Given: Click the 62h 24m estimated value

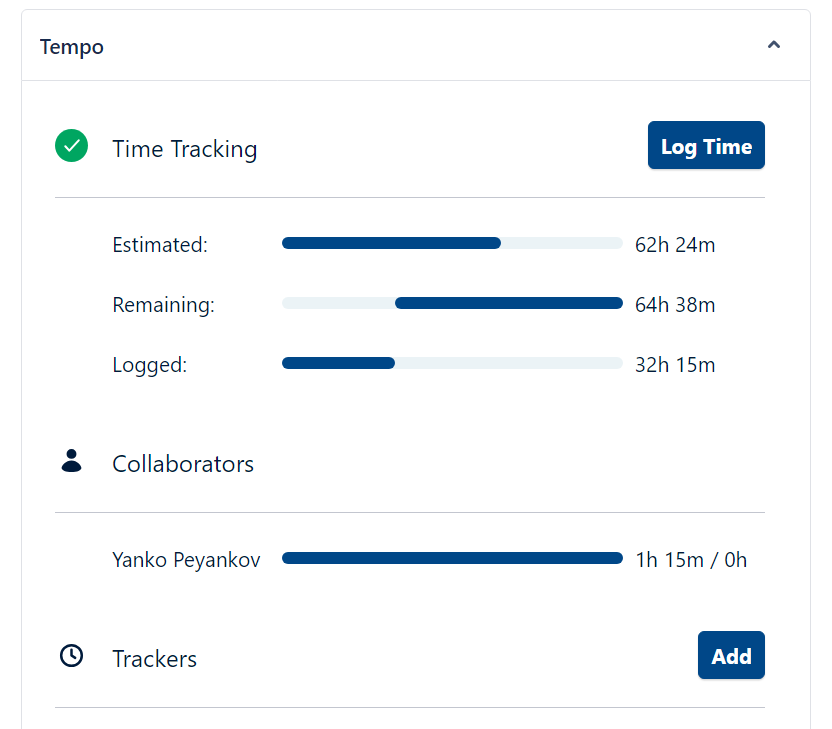Looking at the screenshot, I should pyautogui.click(x=675, y=244).
